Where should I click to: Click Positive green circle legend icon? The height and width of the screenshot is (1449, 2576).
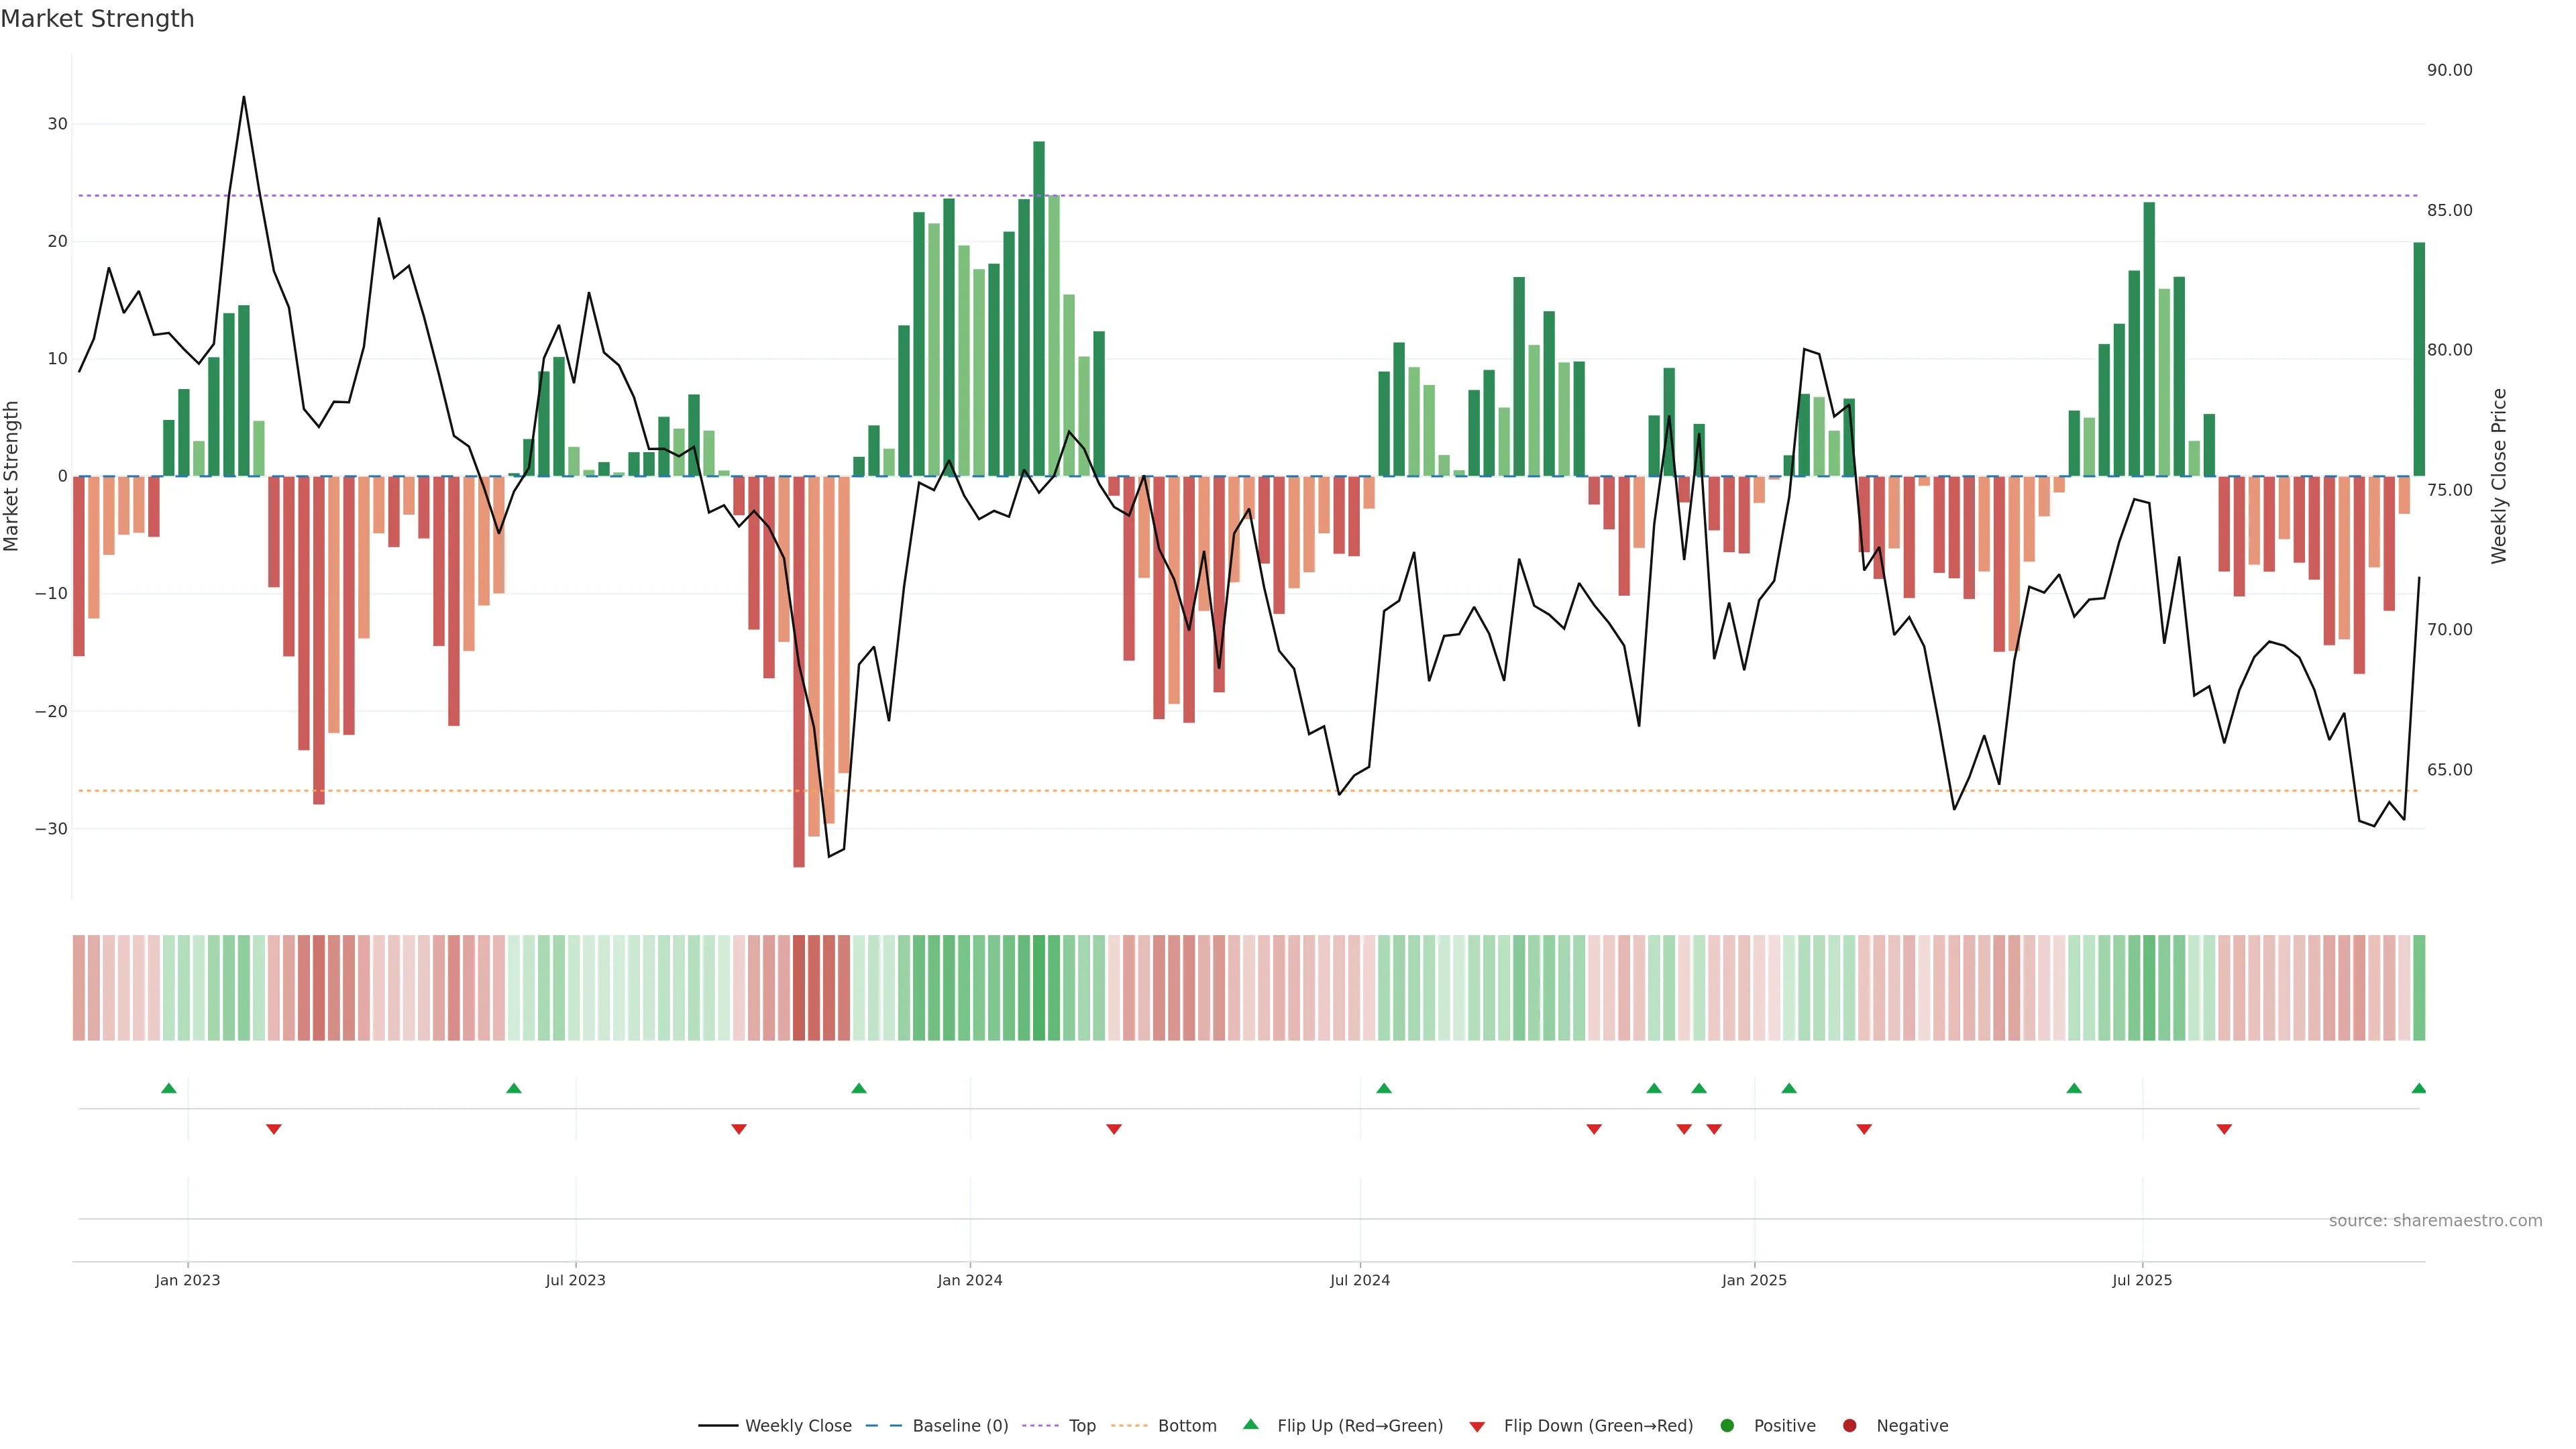(x=1727, y=1426)
